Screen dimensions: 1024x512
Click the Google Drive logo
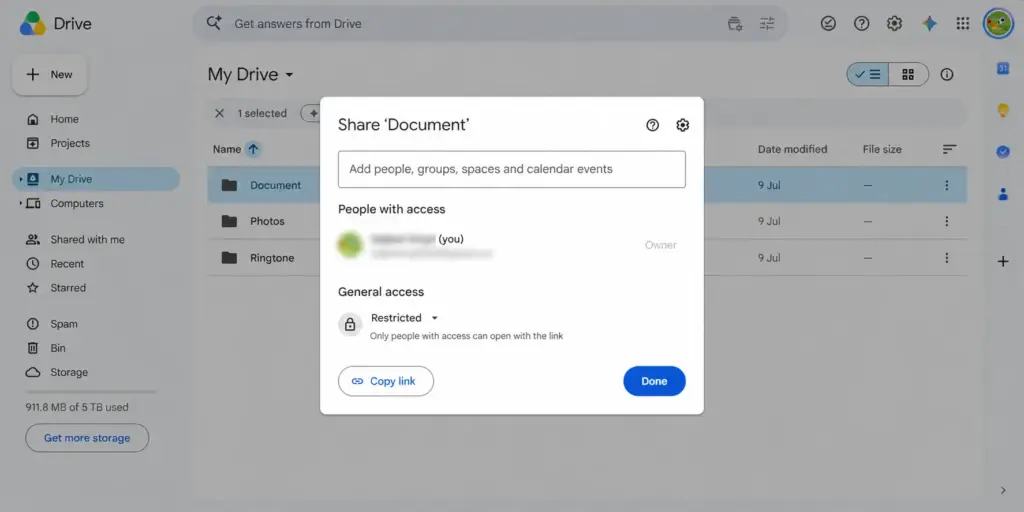coord(33,24)
